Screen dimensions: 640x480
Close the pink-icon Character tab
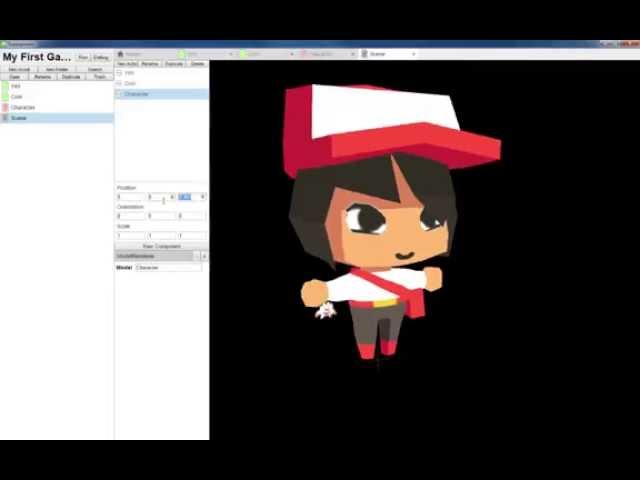point(353,54)
